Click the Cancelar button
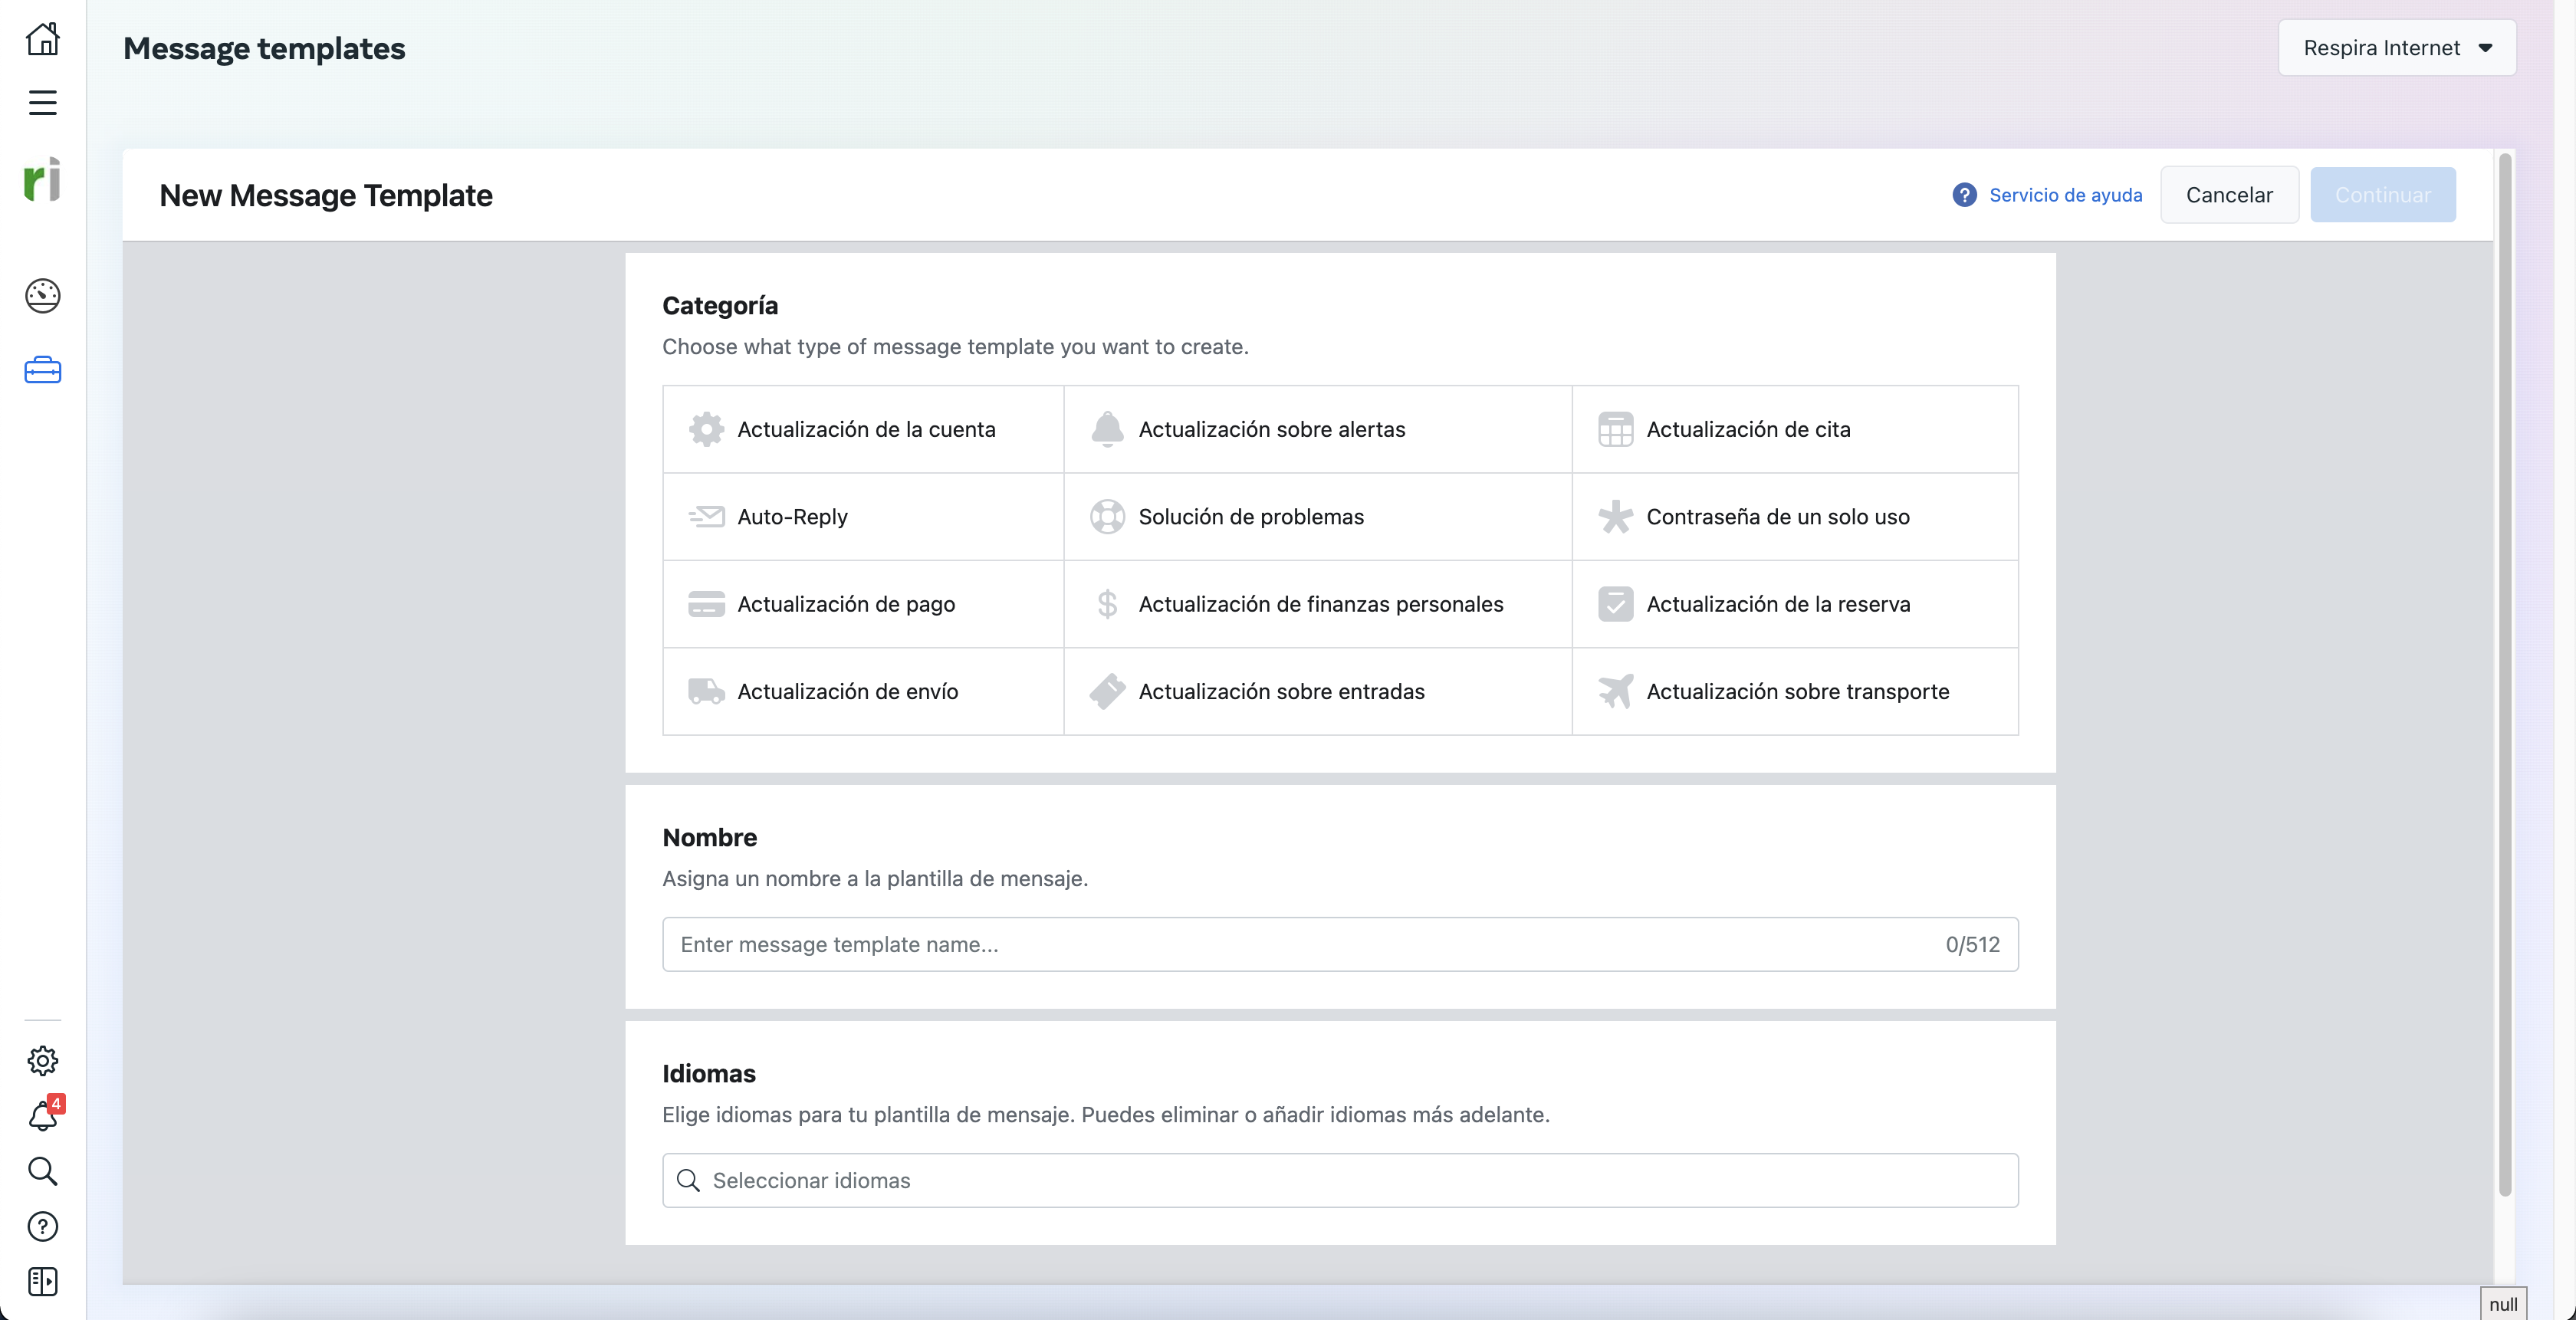The width and height of the screenshot is (2576, 1320). tap(2230, 195)
